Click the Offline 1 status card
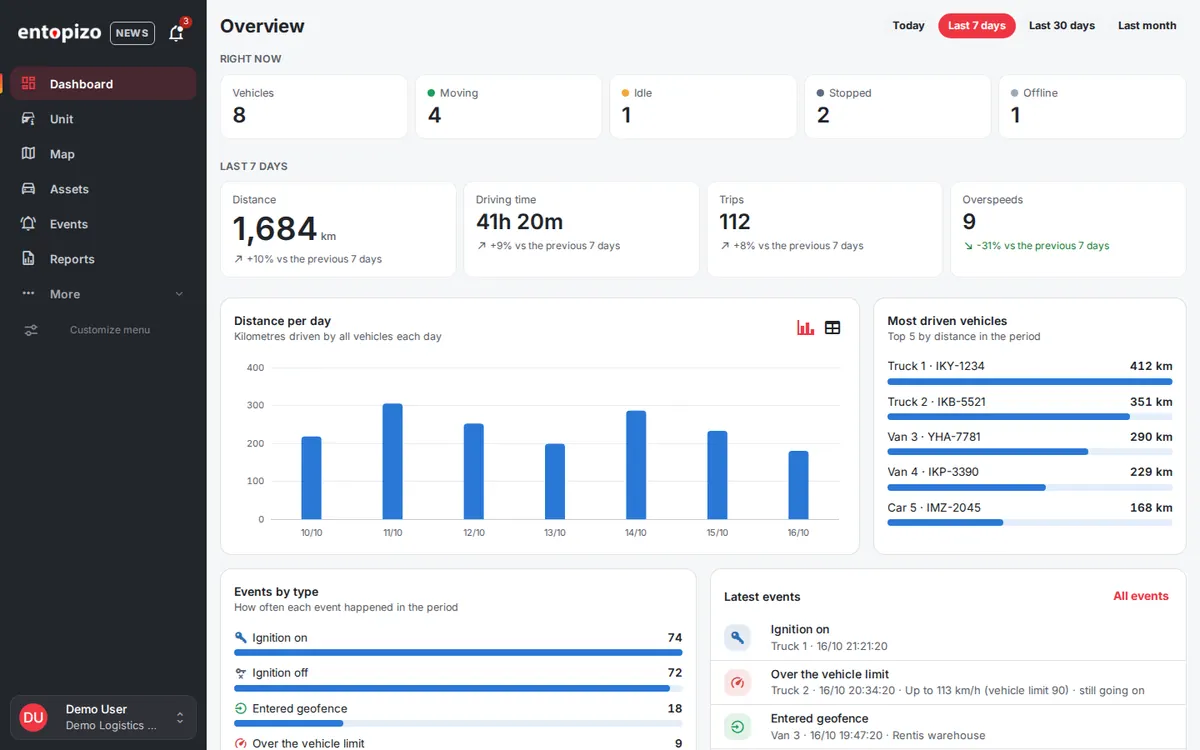Image resolution: width=1200 pixels, height=750 pixels. (x=1092, y=106)
